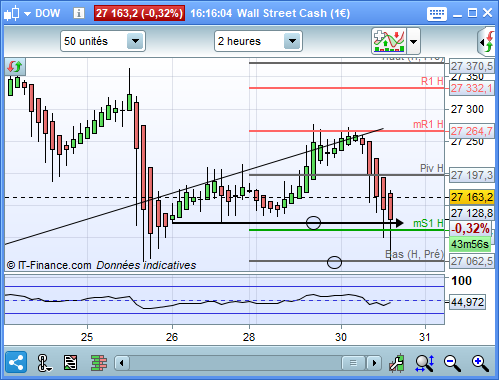Image resolution: width=499 pixels, height=380 pixels.
Task: Open the dropdown arrow next to DOW
Action: 27,14
